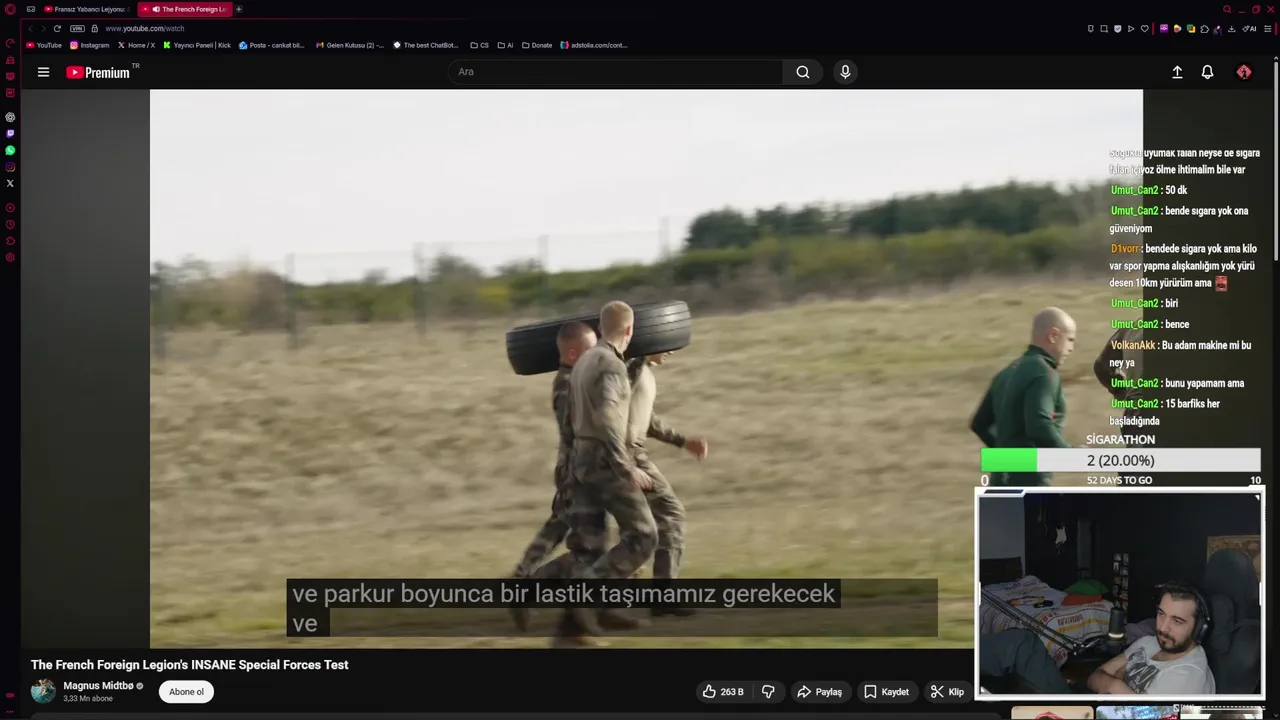
Task: Switch to Fransız Yabancı Lejyonu tab
Action: (x=87, y=9)
